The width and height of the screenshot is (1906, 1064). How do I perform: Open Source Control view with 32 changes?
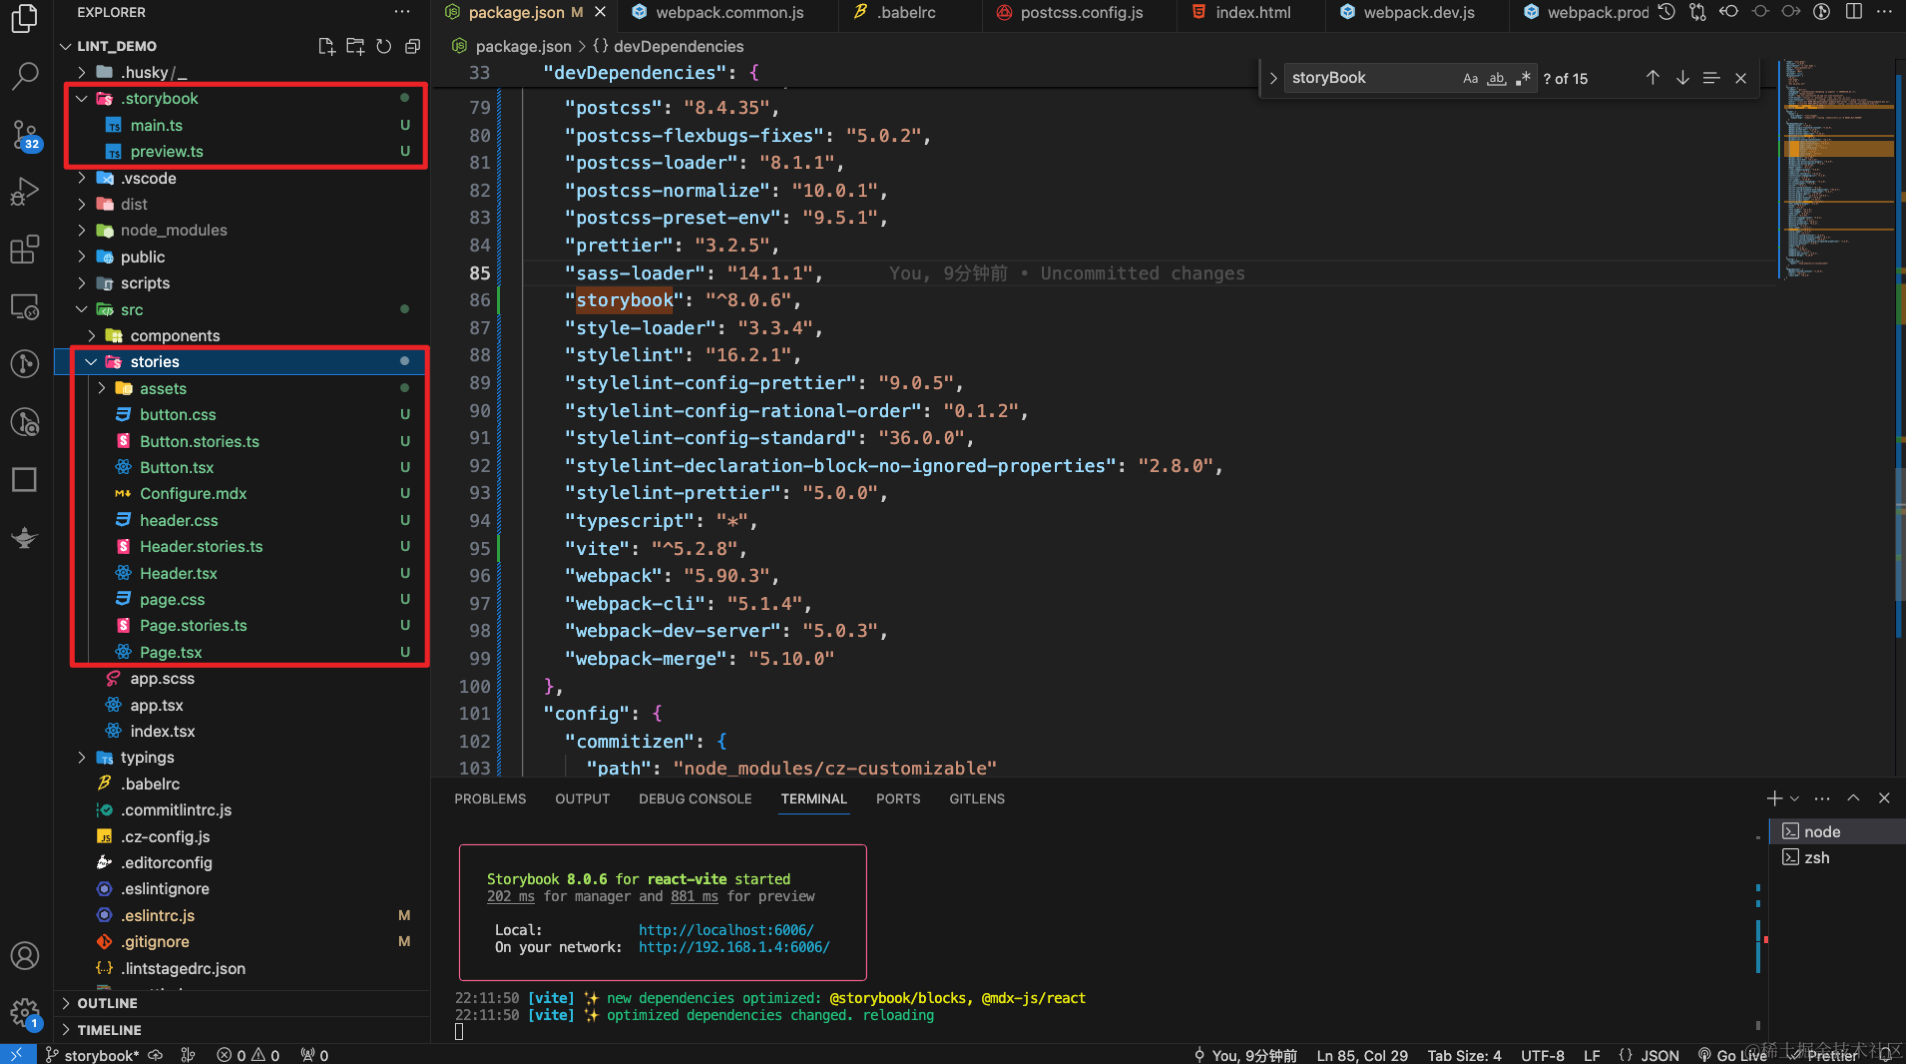click(24, 134)
